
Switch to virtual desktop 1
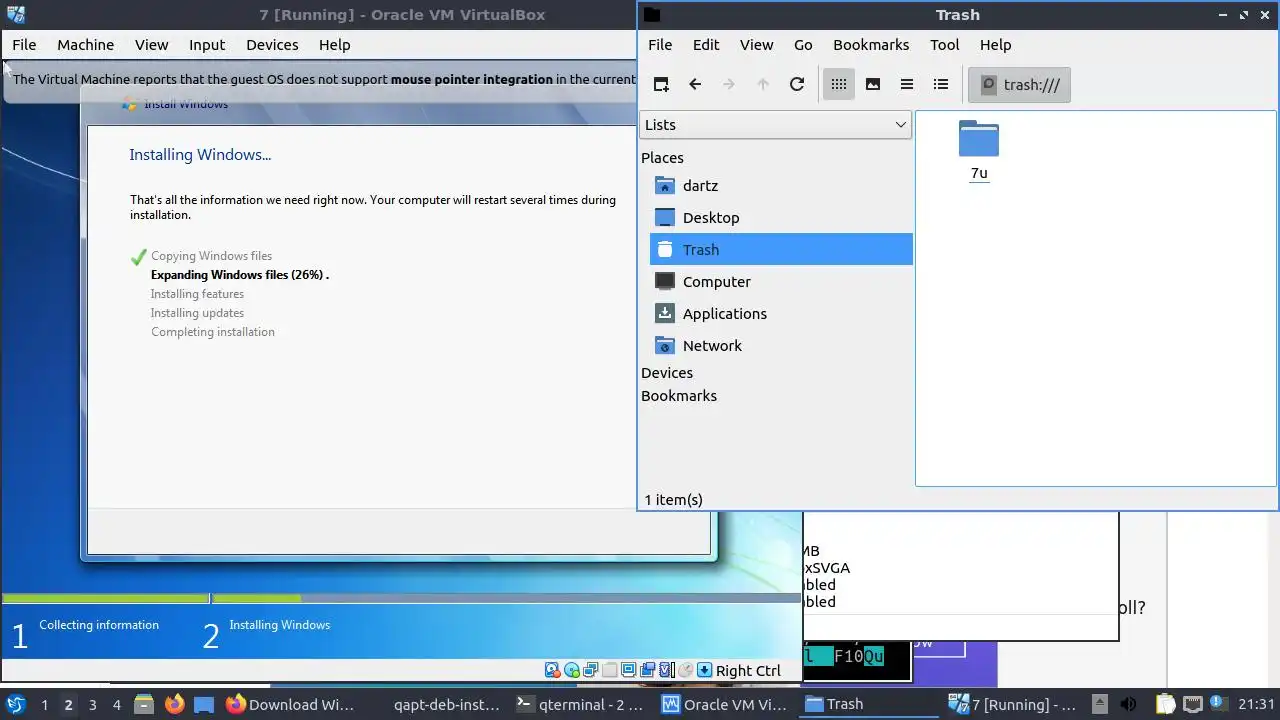pyautogui.click(x=44, y=704)
